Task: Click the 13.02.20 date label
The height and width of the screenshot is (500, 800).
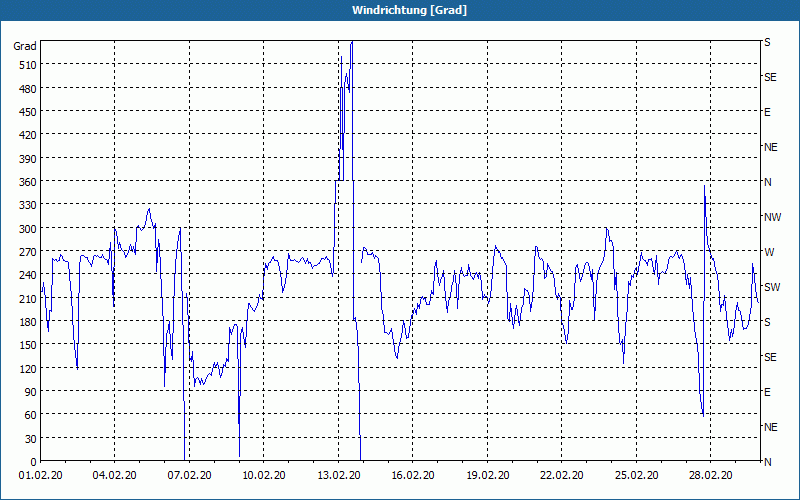Action: coord(338,476)
